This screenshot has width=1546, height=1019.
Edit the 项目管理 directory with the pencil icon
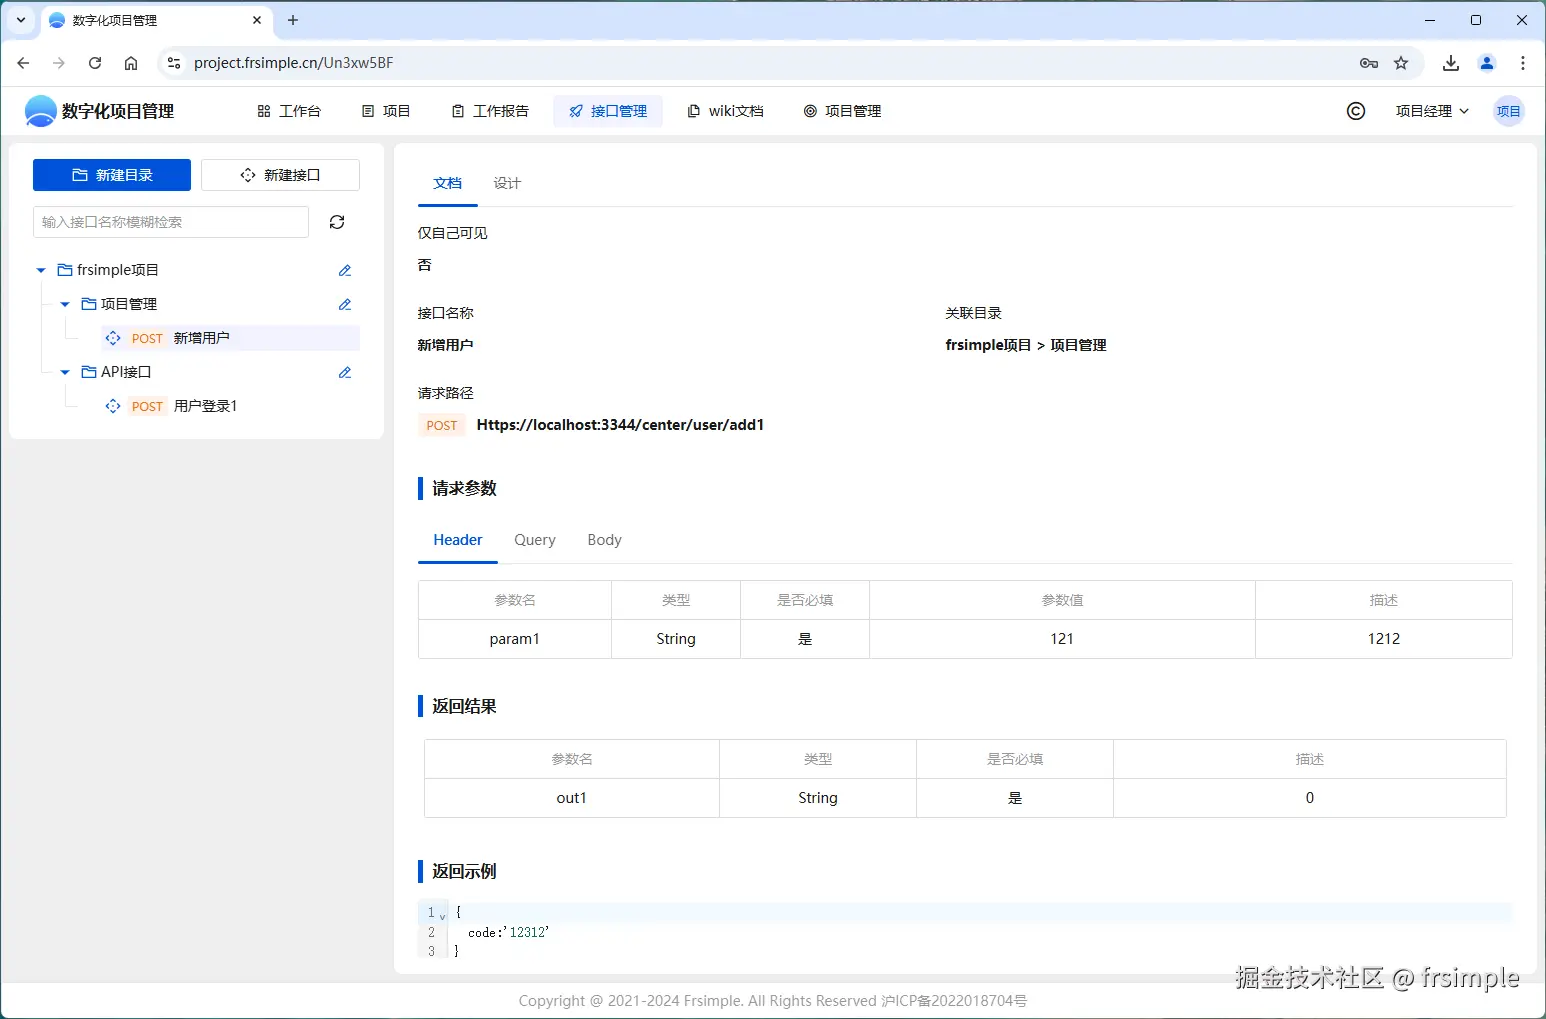[344, 304]
